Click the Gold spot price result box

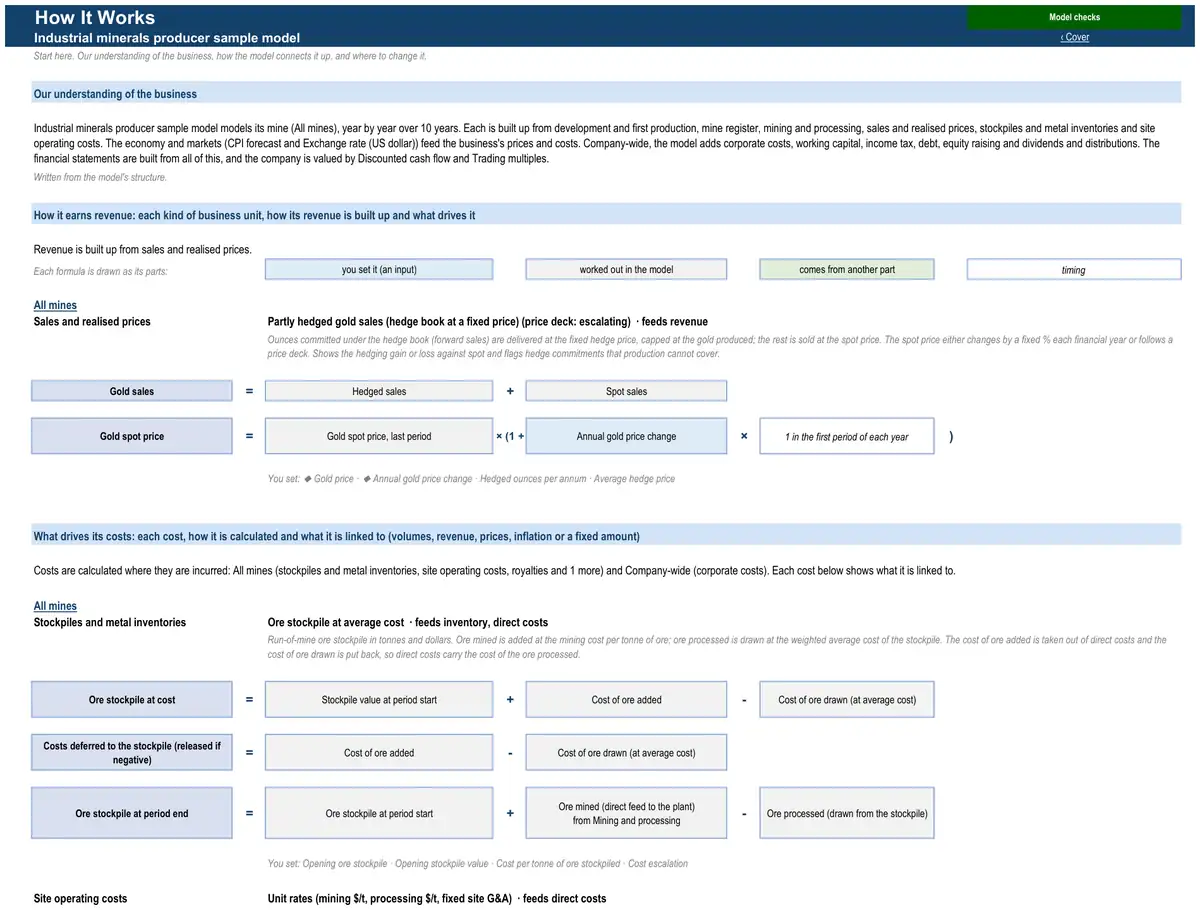tap(132, 436)
